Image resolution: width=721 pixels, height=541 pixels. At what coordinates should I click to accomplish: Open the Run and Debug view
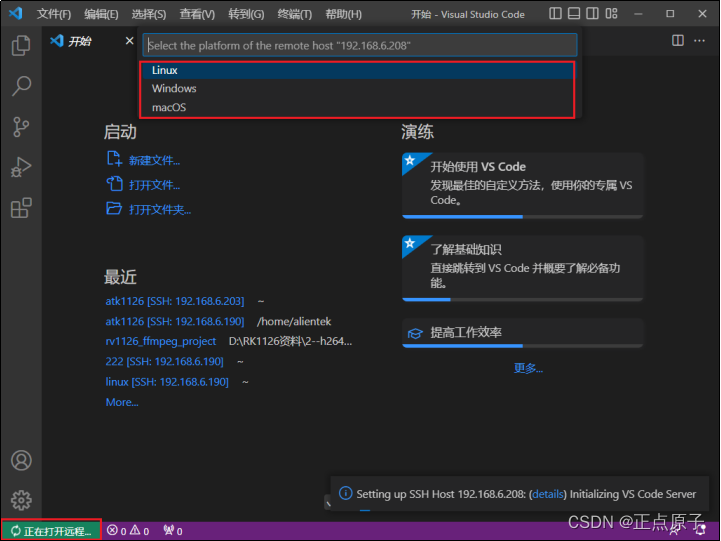click(x=21, y=167)
